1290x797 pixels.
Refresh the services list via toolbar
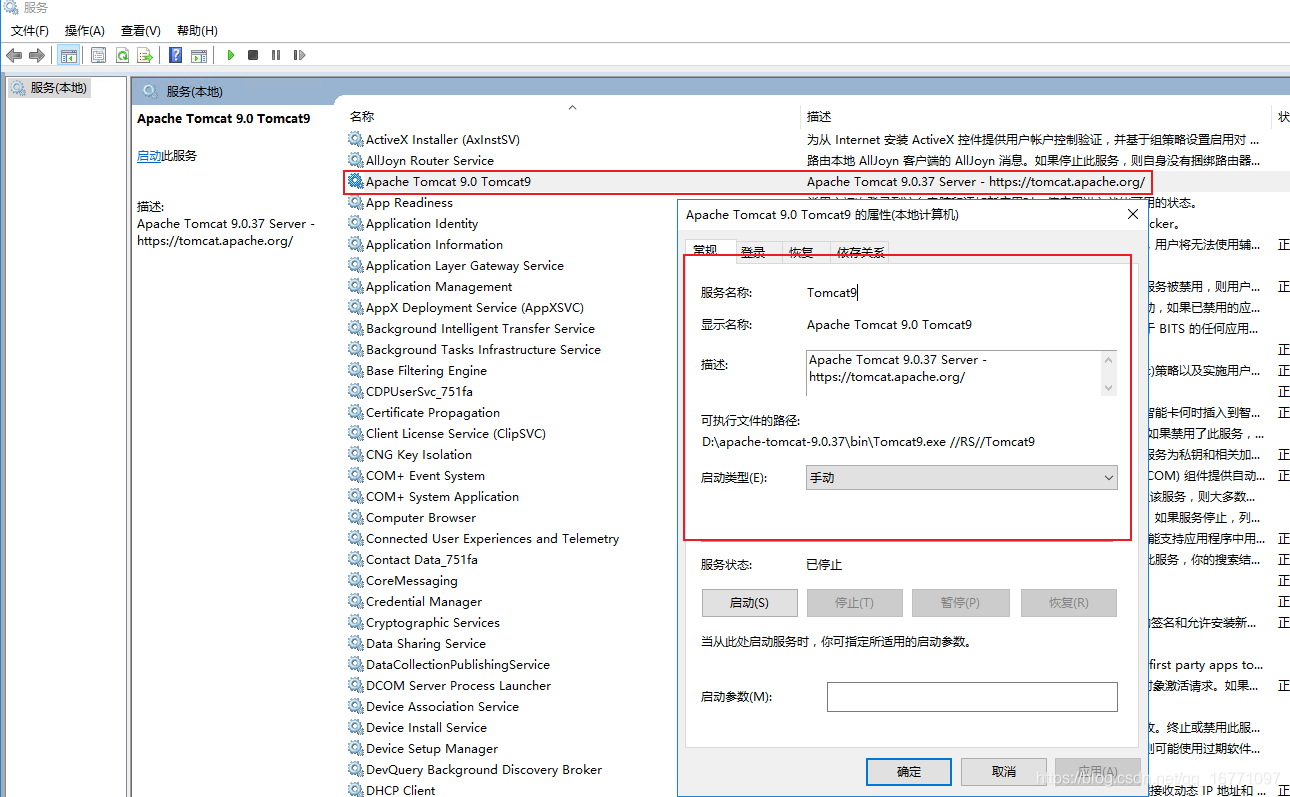click(122, 56)
